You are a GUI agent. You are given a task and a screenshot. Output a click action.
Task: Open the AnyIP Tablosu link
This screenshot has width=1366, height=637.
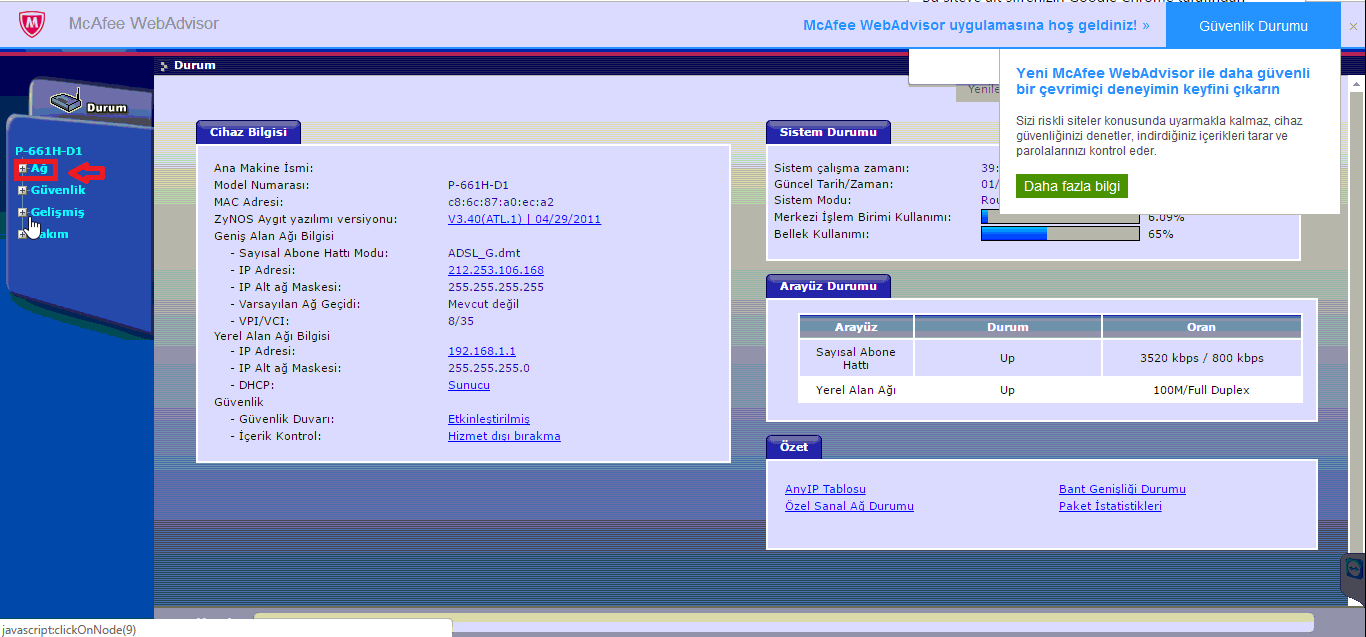click(x=825, y=489)
